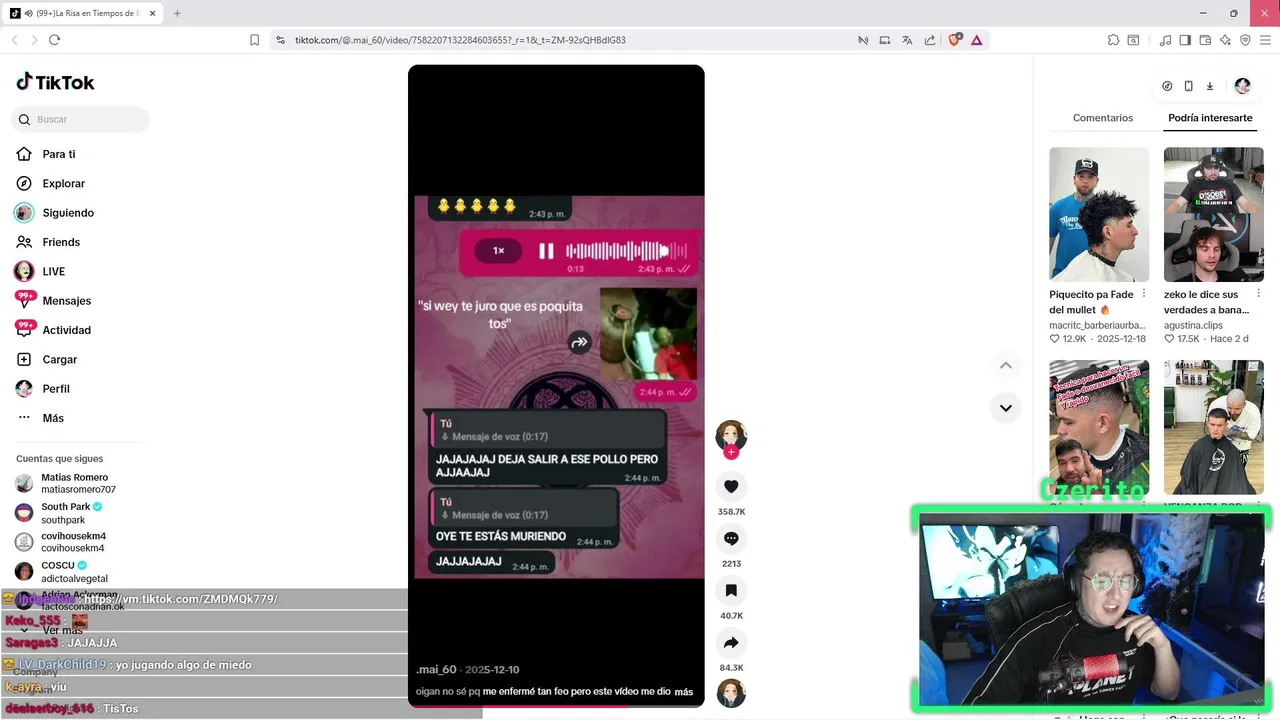The width and height of the screenshot is (1280, 720).
Task: Go to Siguiendo feed
Action: pos(55,213)
